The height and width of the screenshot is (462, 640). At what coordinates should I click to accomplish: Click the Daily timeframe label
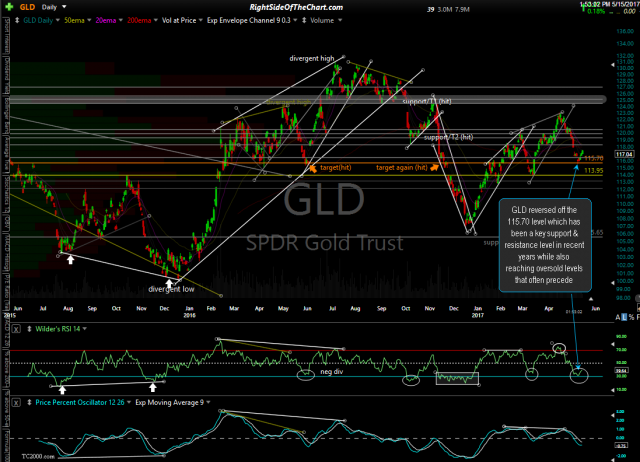[x=49, y=7]
